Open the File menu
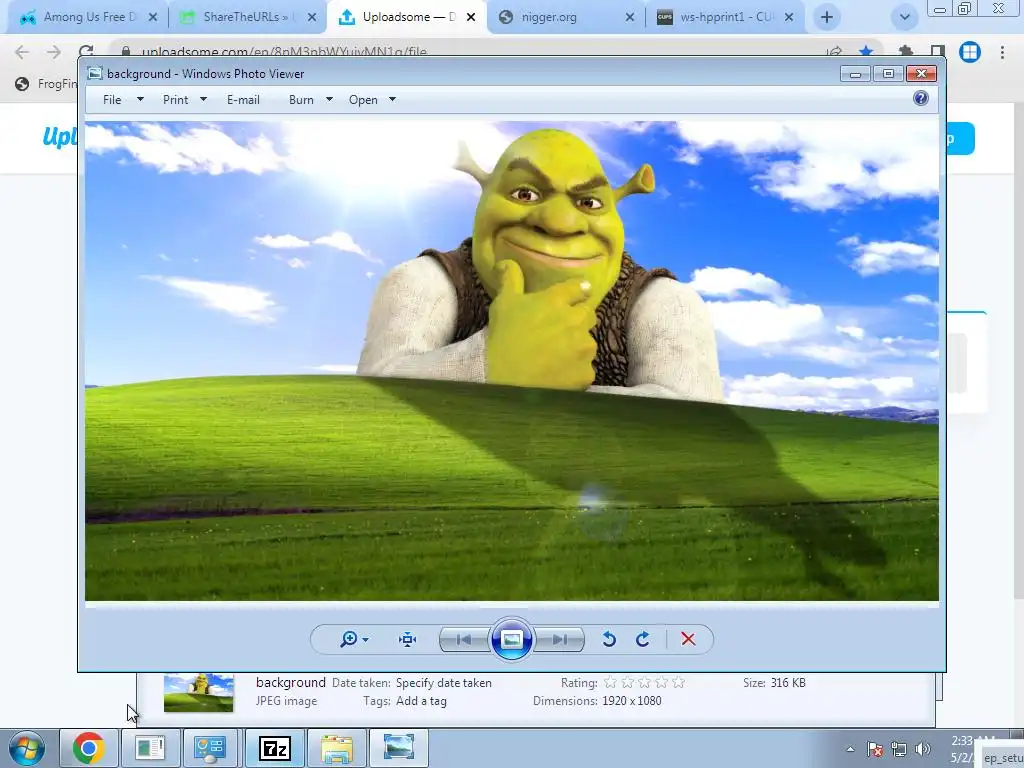Screen dimensions: 1024x768 click(112, 100)
